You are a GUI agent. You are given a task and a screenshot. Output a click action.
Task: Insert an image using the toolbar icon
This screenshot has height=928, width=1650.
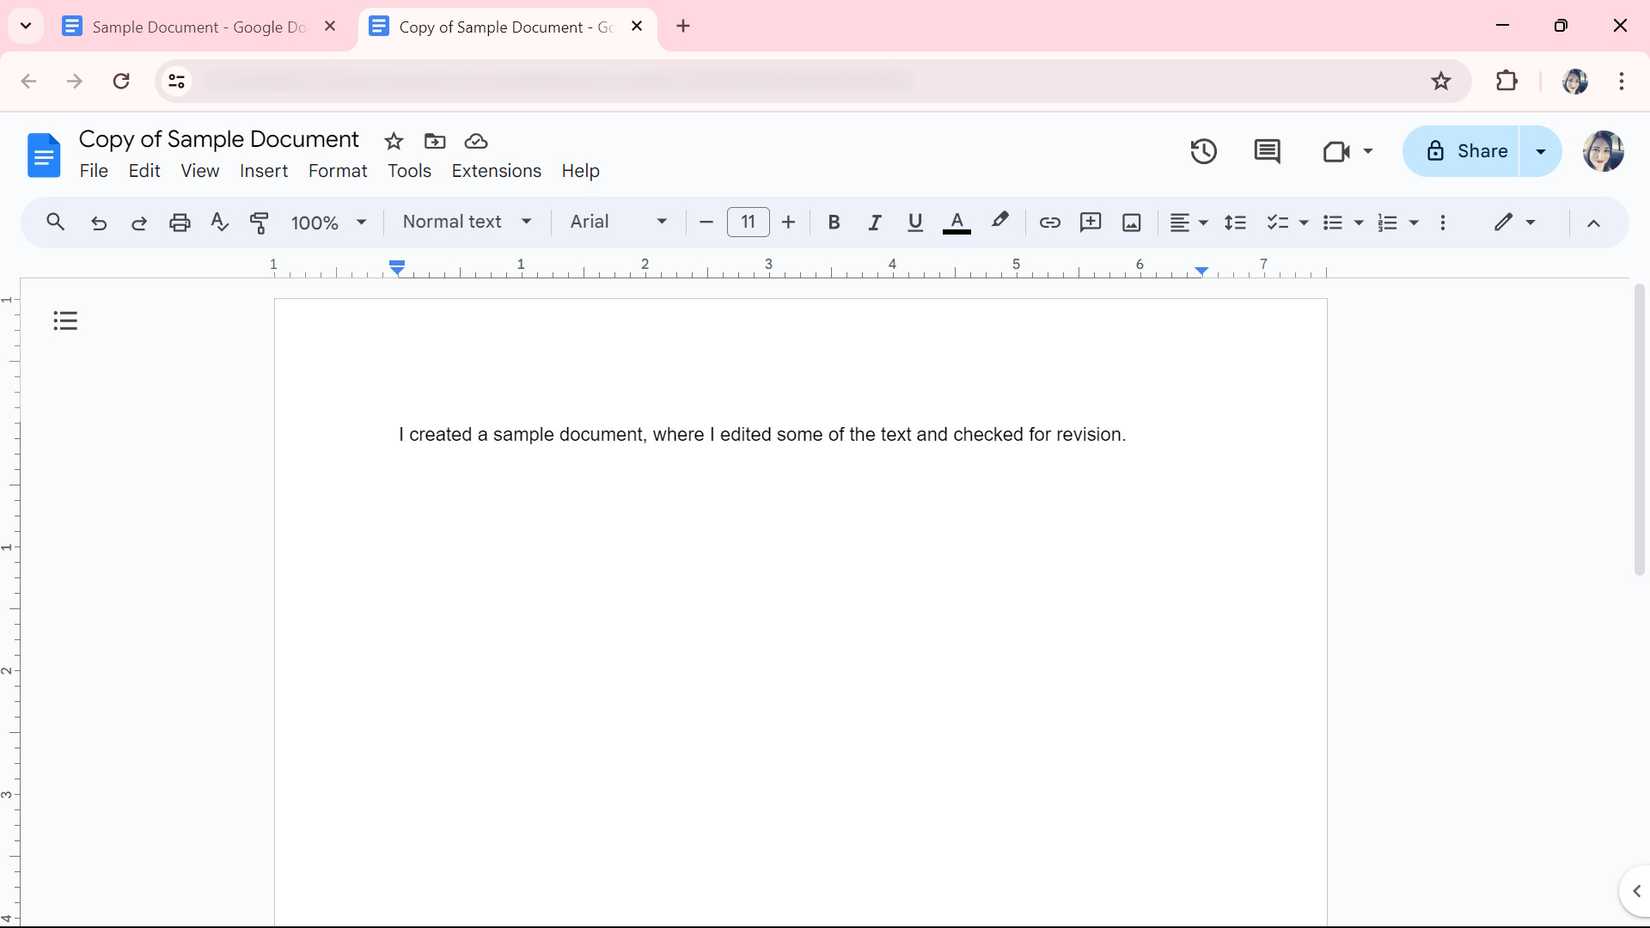click(1131, 222)
